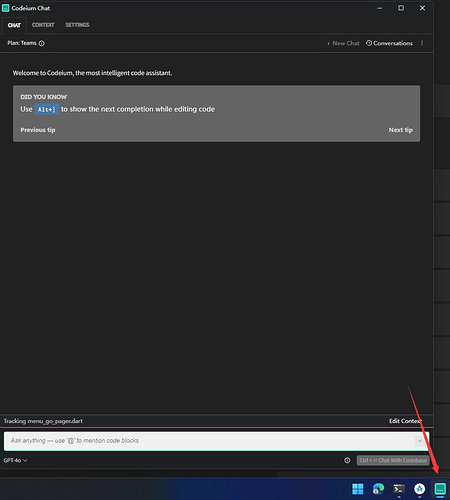Show the Next tip
Viewport: 450px width, 500px height.
tap(401, 130)
